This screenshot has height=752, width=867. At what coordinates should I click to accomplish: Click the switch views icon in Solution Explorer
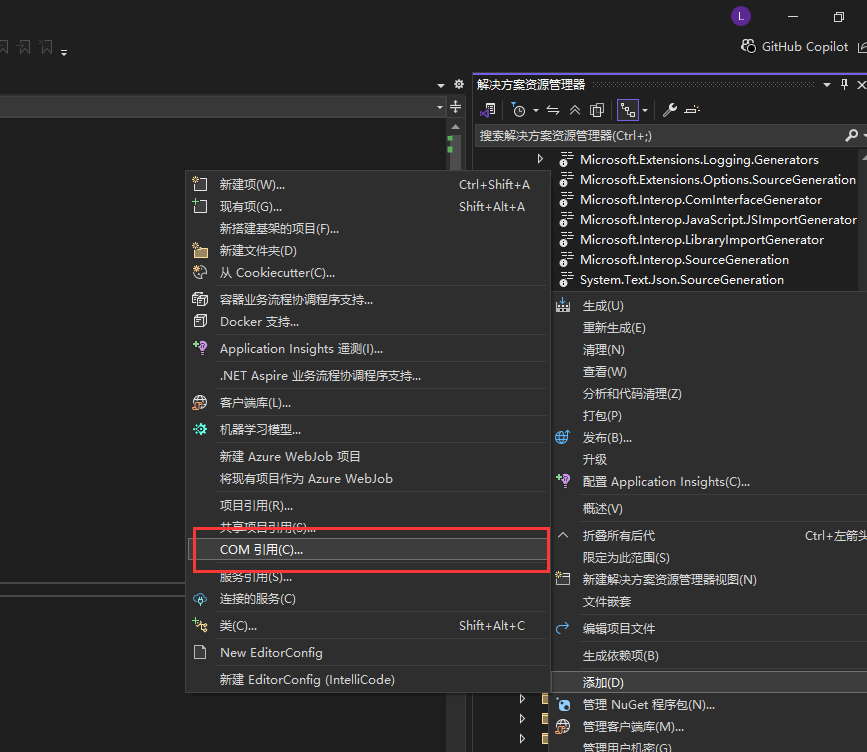(x=489, y=110)
